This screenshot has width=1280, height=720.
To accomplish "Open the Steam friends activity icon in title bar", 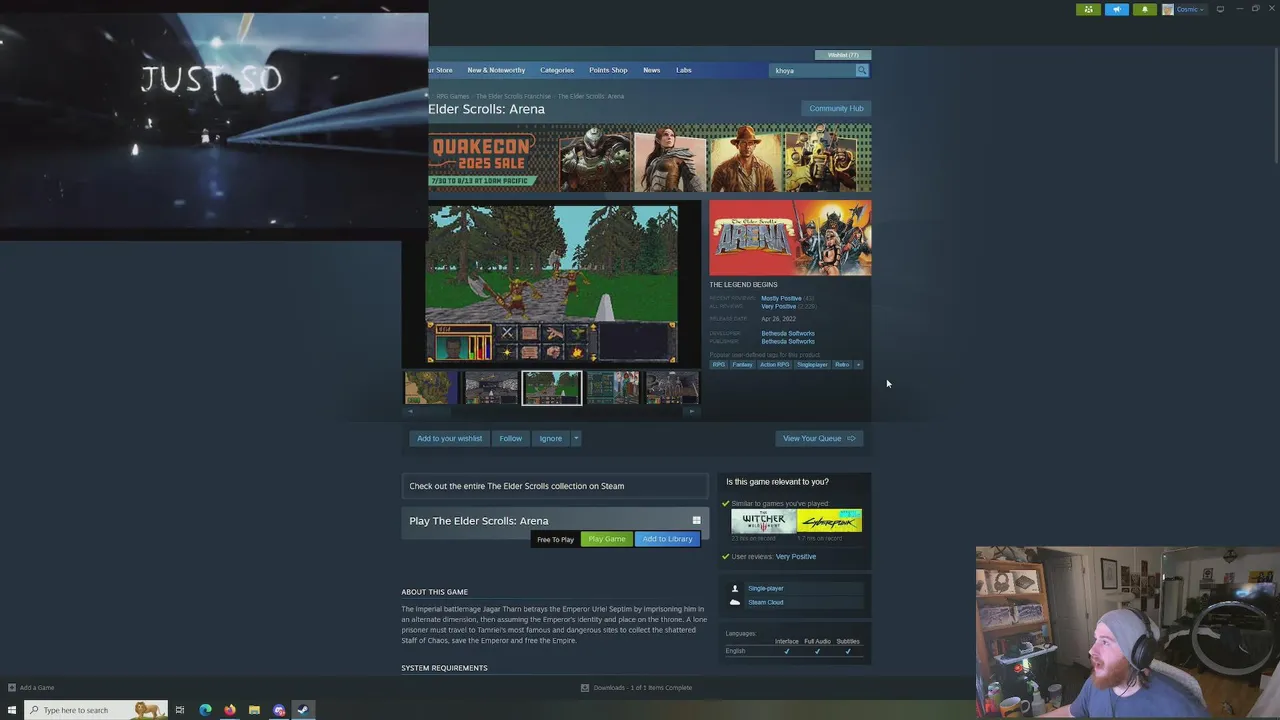I will tap(1088, 9).
